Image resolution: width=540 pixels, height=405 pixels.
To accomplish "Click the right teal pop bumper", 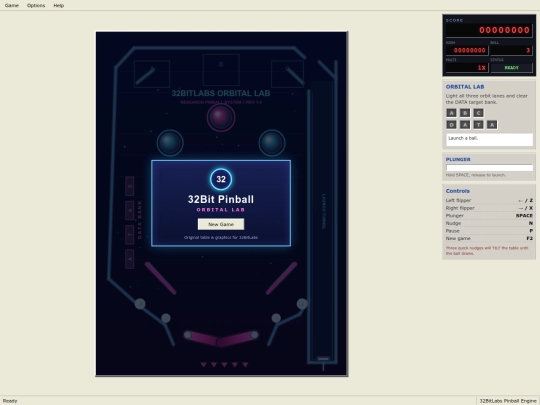I will click(272, 143).
